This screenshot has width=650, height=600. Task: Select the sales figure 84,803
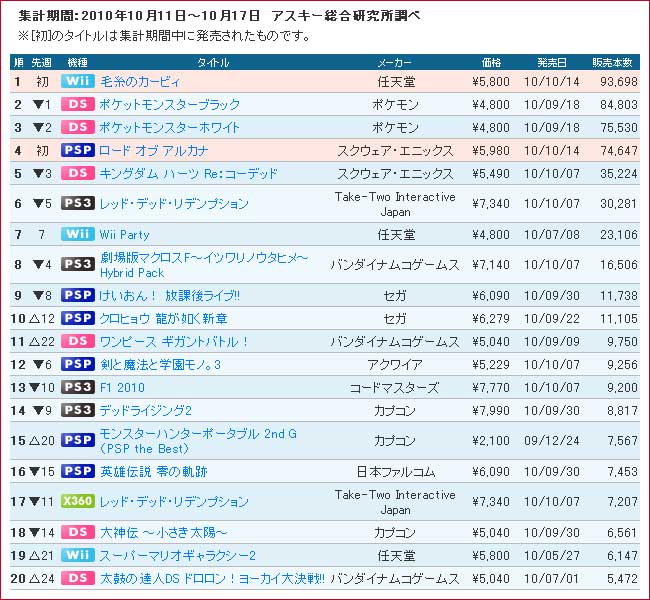coord(619,104)
